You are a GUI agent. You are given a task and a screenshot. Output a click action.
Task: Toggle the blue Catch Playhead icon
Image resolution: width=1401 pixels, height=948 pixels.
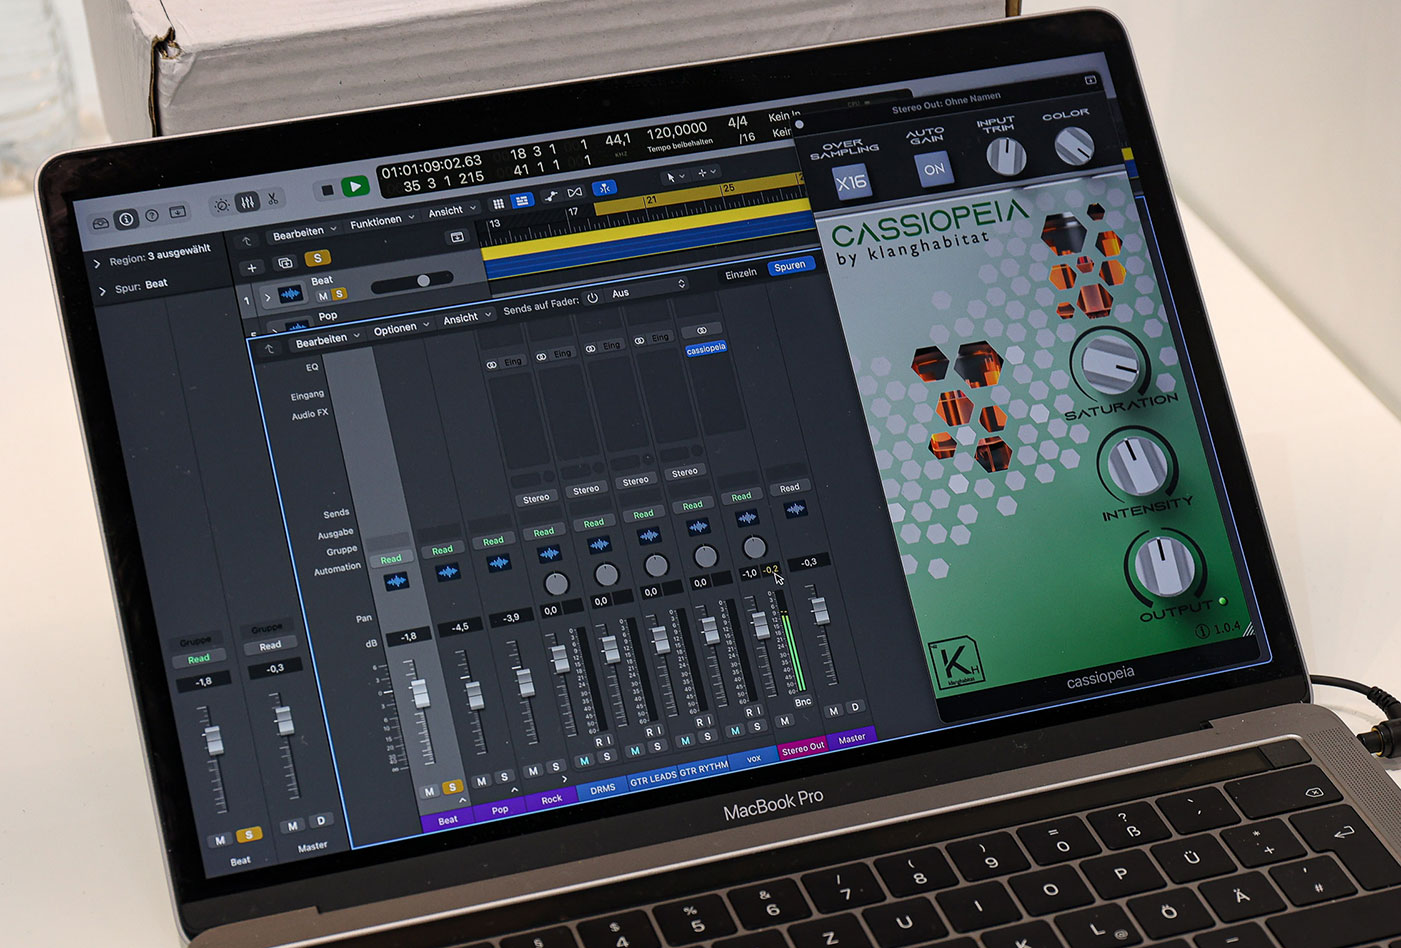[604, 188]
